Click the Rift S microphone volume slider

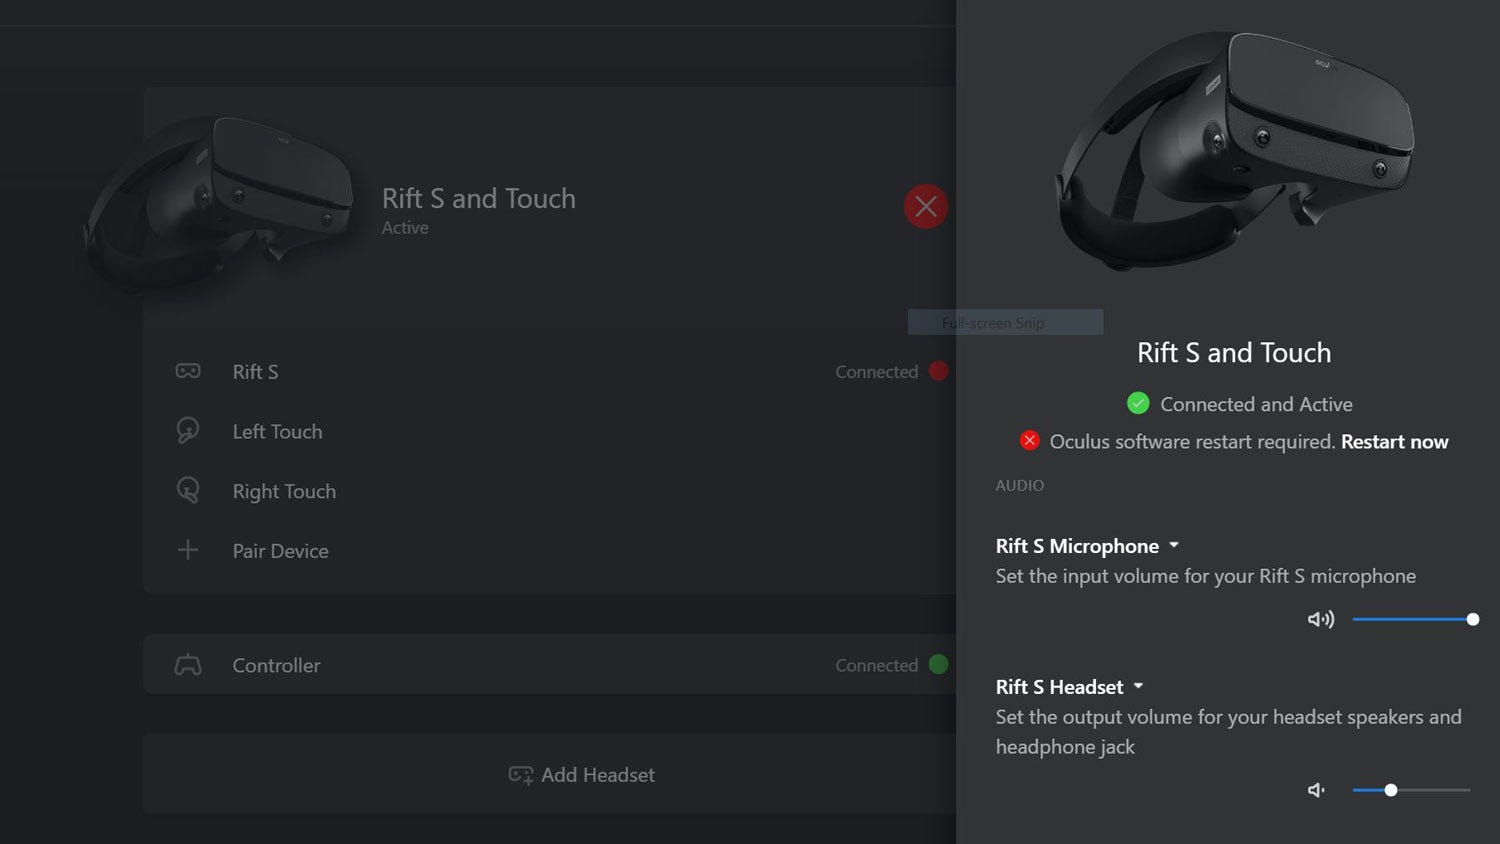point(1410,619)
